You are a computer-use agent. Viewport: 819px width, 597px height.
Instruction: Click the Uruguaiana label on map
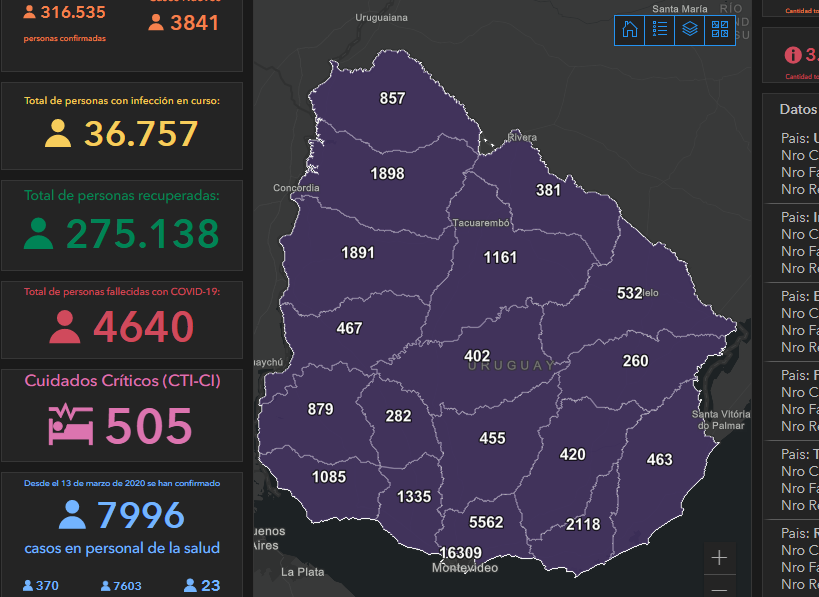click(x=381, y=18)
